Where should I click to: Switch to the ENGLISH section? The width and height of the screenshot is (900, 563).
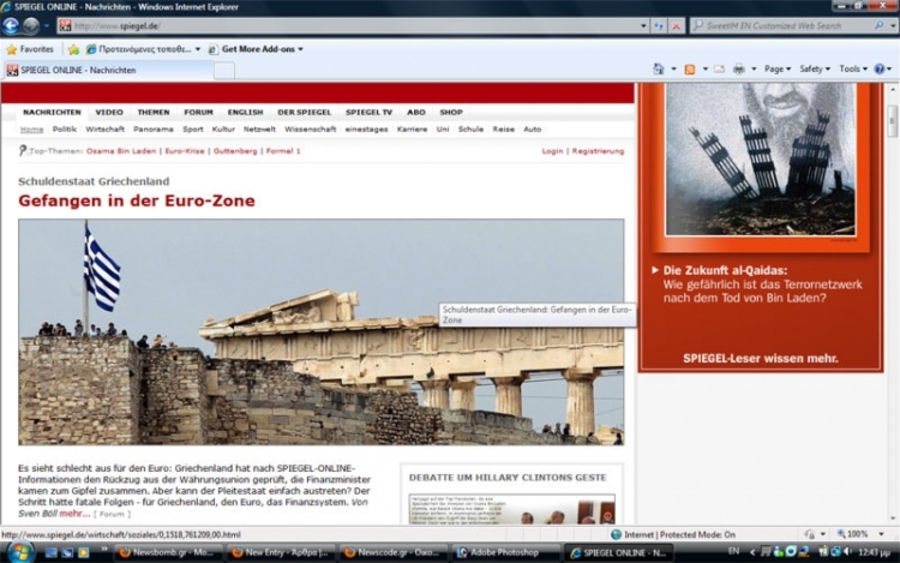245,112
